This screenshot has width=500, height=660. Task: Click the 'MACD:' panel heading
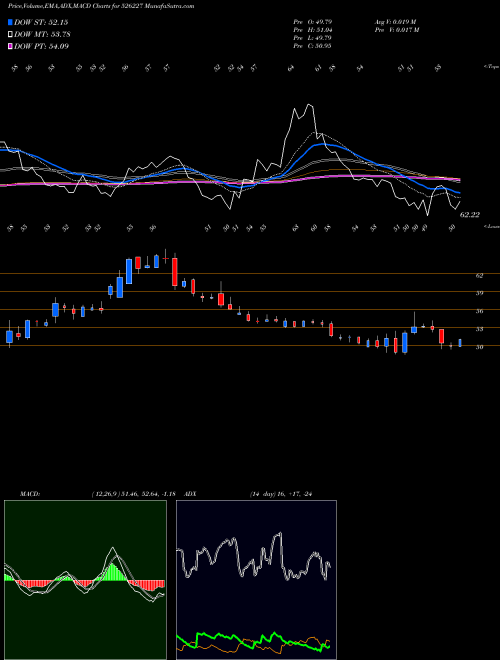click(30, 494)
